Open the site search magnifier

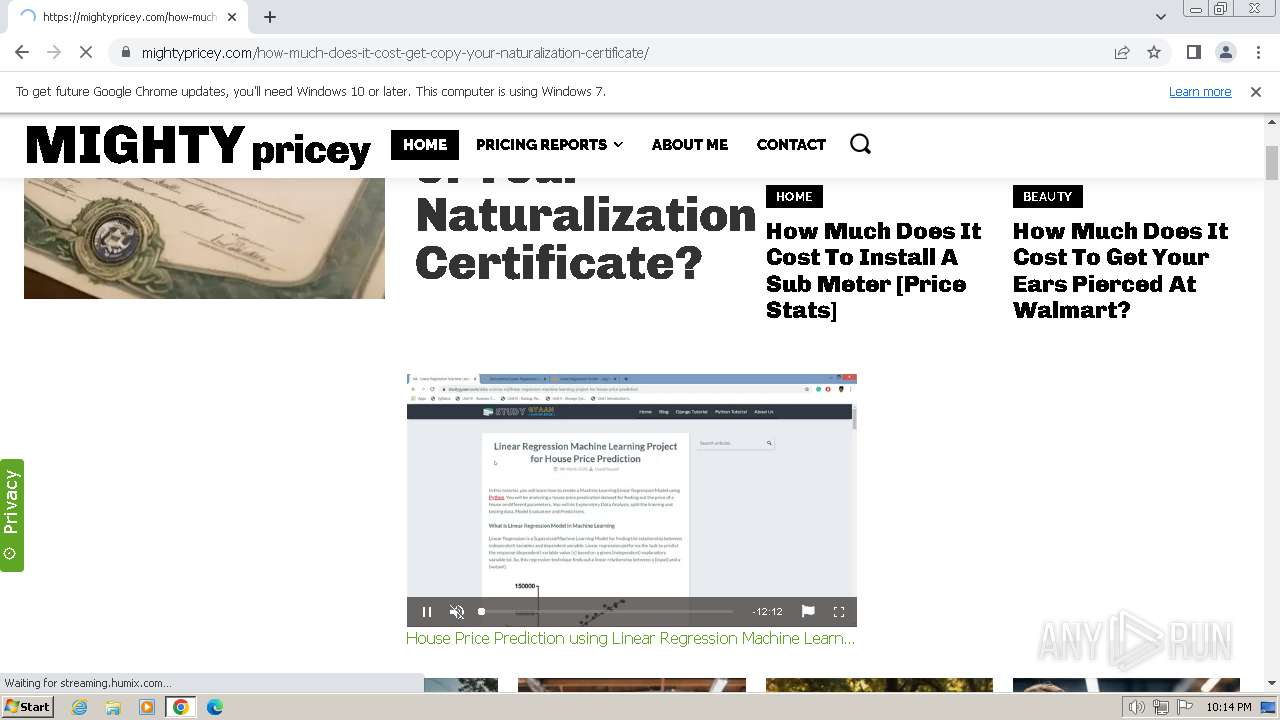(860, 144)
